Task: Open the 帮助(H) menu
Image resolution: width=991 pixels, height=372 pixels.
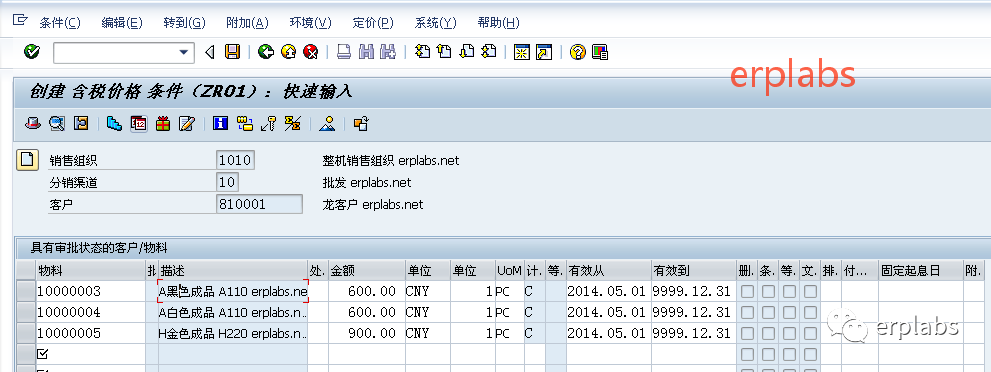Action: click(x=499, y=23)
